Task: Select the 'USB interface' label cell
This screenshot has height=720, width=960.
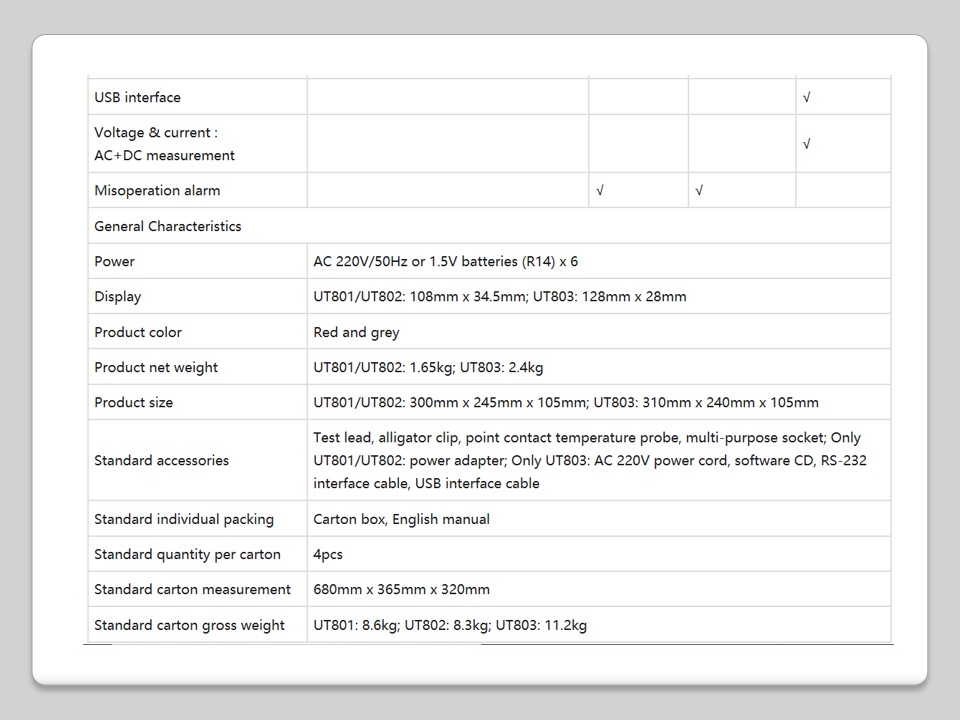Action: click(x=138, y=98)
